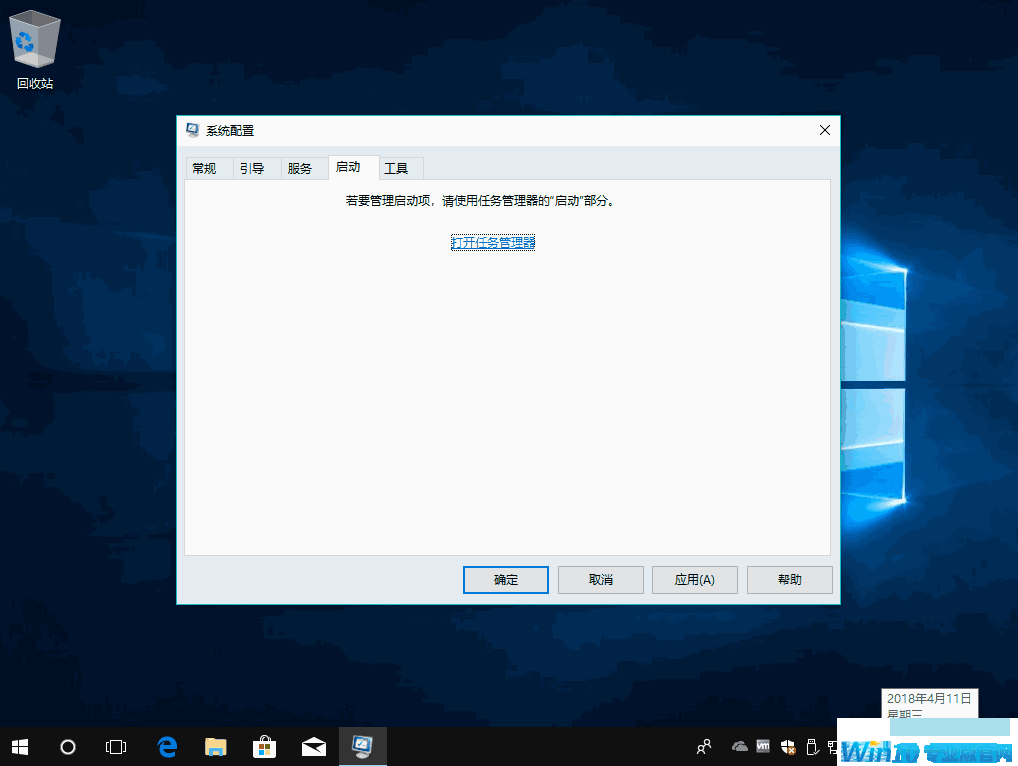The image size is (1018, 766).
Task: Click System Configuration taskbar icon
Action: point(362,746)
